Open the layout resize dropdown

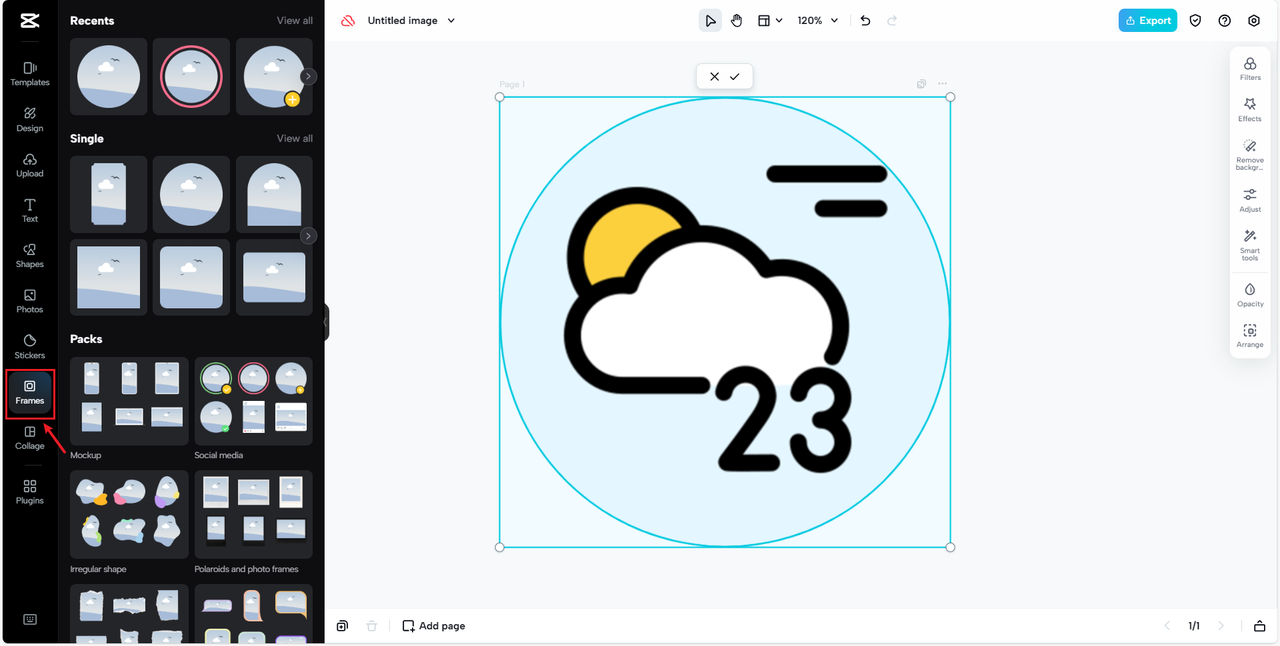pos(769,20)
